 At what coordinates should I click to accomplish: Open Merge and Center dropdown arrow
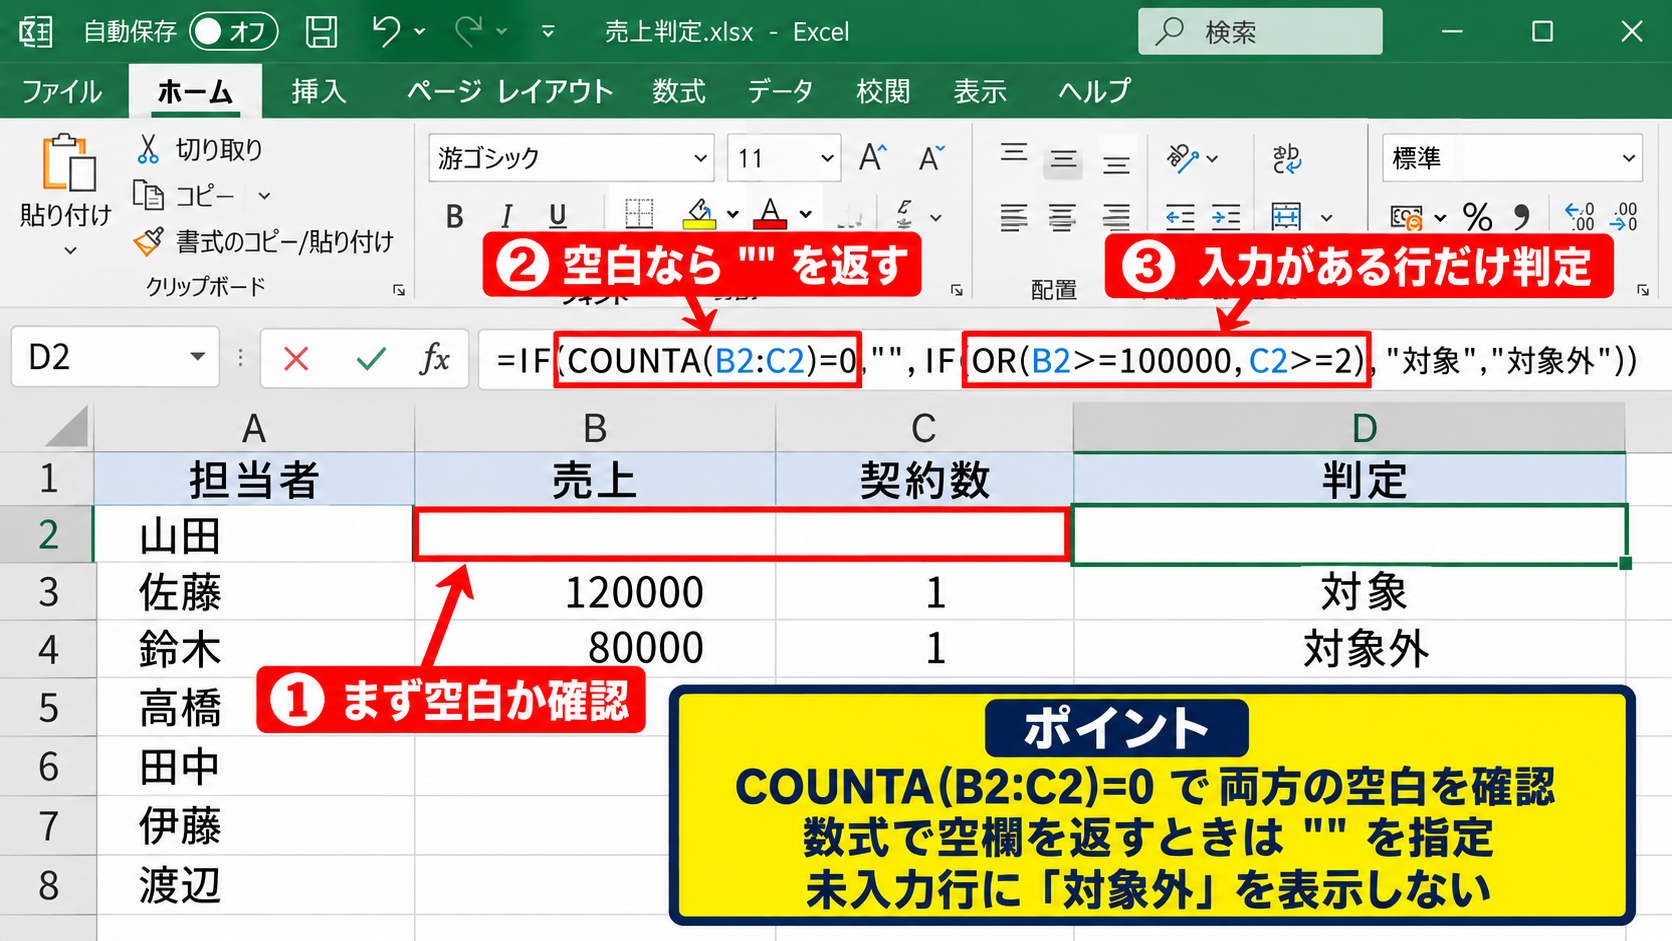1326,217
